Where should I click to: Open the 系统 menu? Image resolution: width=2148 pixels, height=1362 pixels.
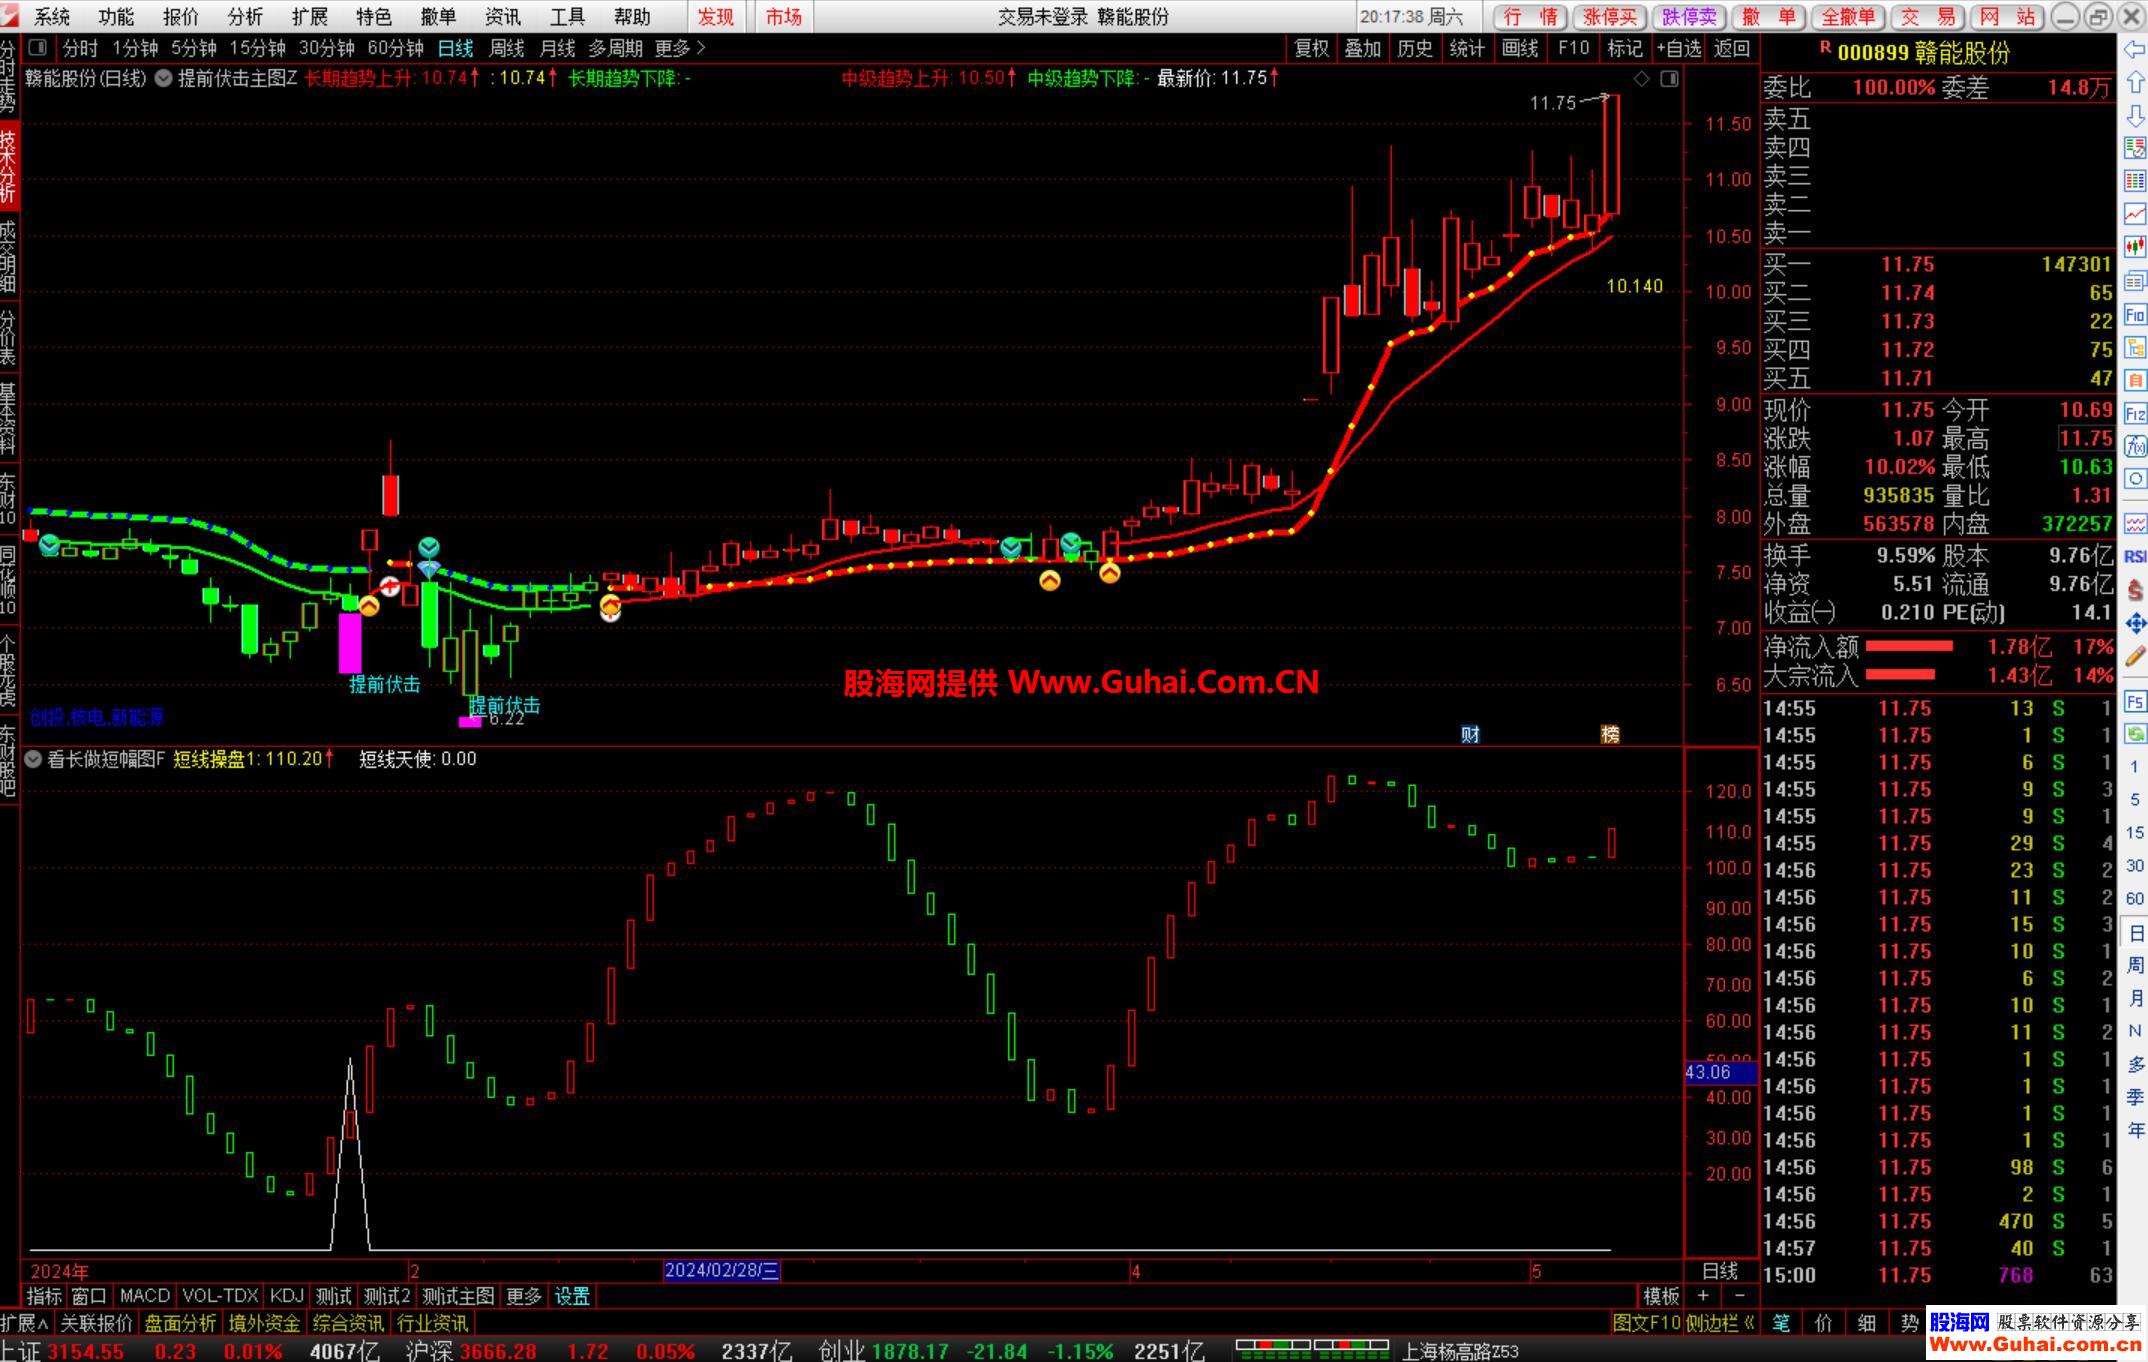click(x=52, y=17)
